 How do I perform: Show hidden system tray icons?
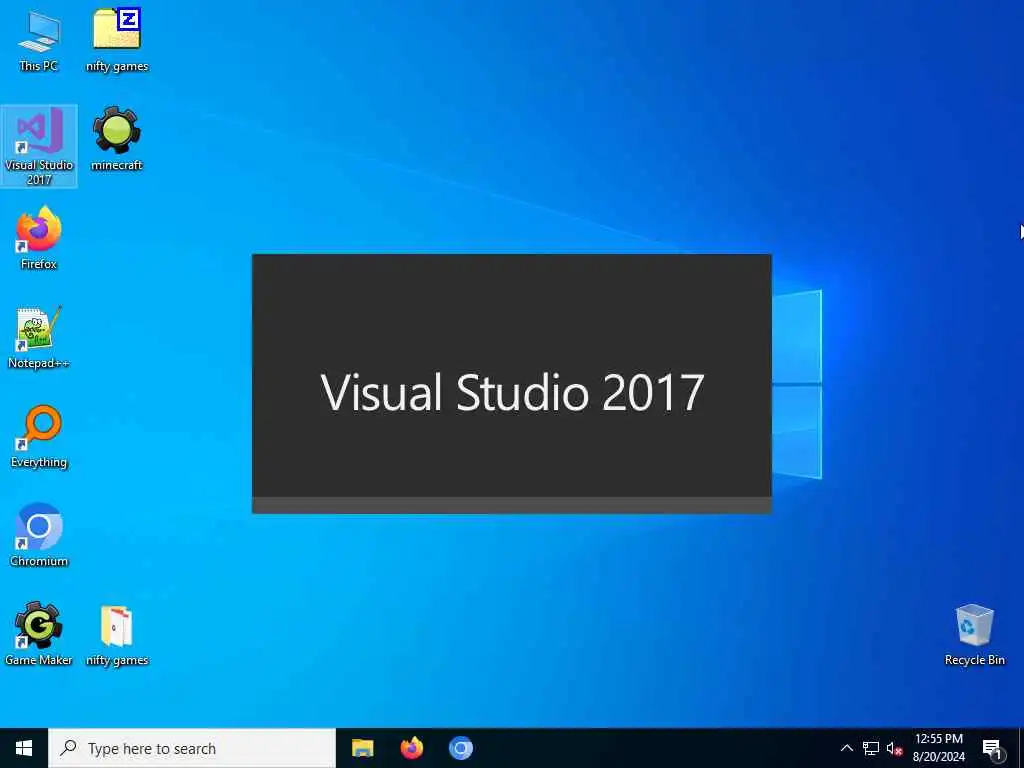[x=846, y=748]
